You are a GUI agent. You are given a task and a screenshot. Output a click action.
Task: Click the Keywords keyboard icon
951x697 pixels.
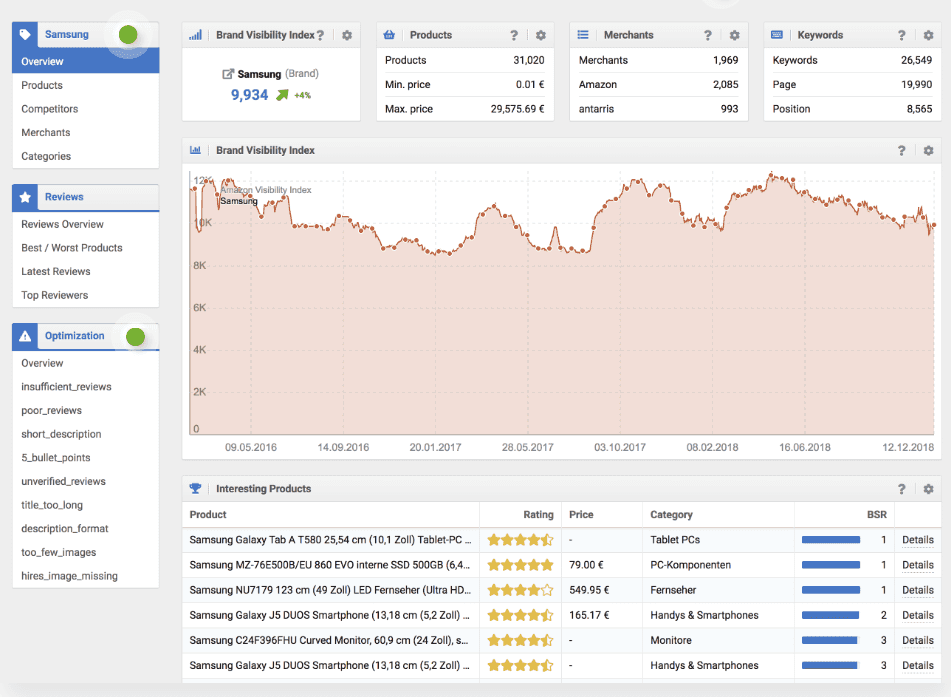tap(776, 35)
